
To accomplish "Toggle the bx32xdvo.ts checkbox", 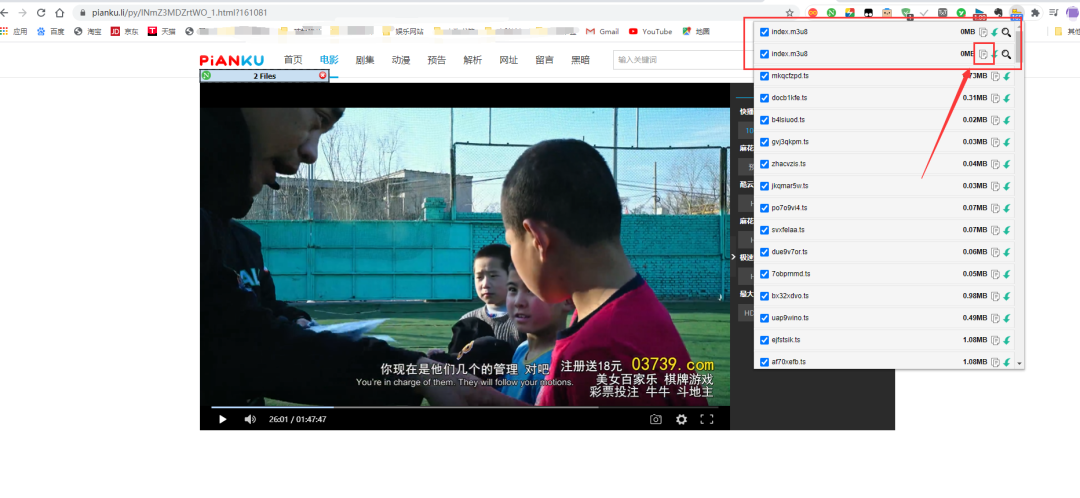I will [765, 296].
